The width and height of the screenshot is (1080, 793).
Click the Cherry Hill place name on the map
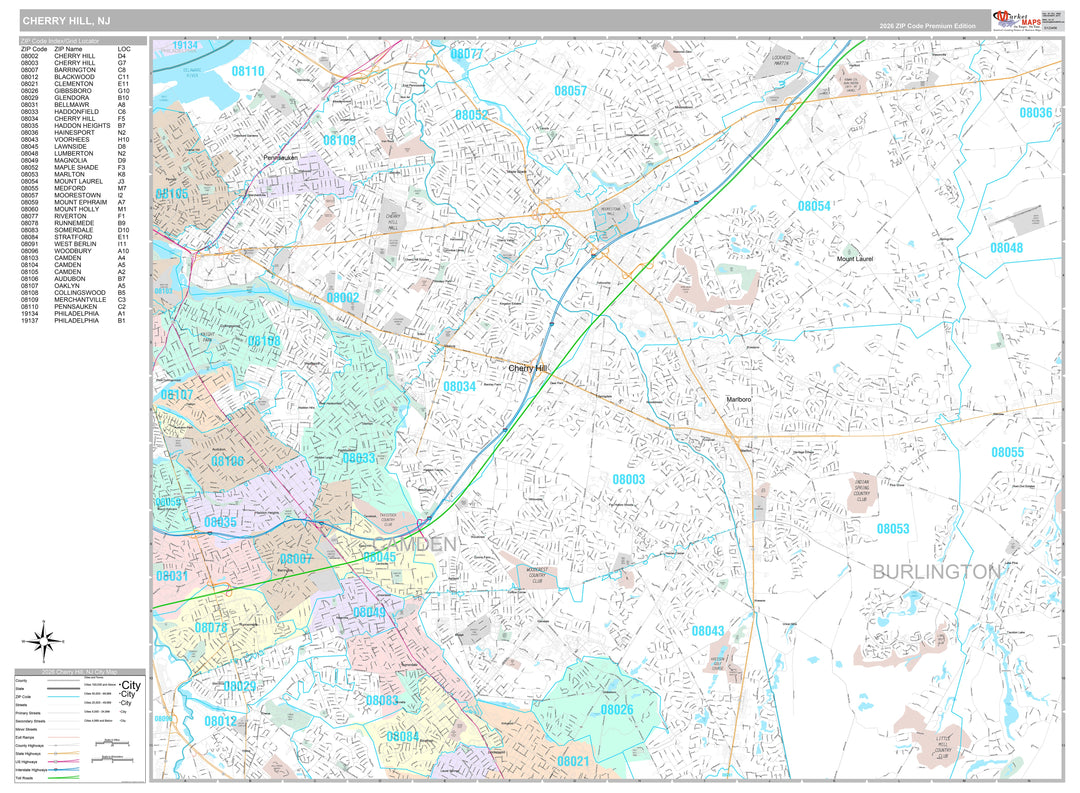(x=528, y=369)
